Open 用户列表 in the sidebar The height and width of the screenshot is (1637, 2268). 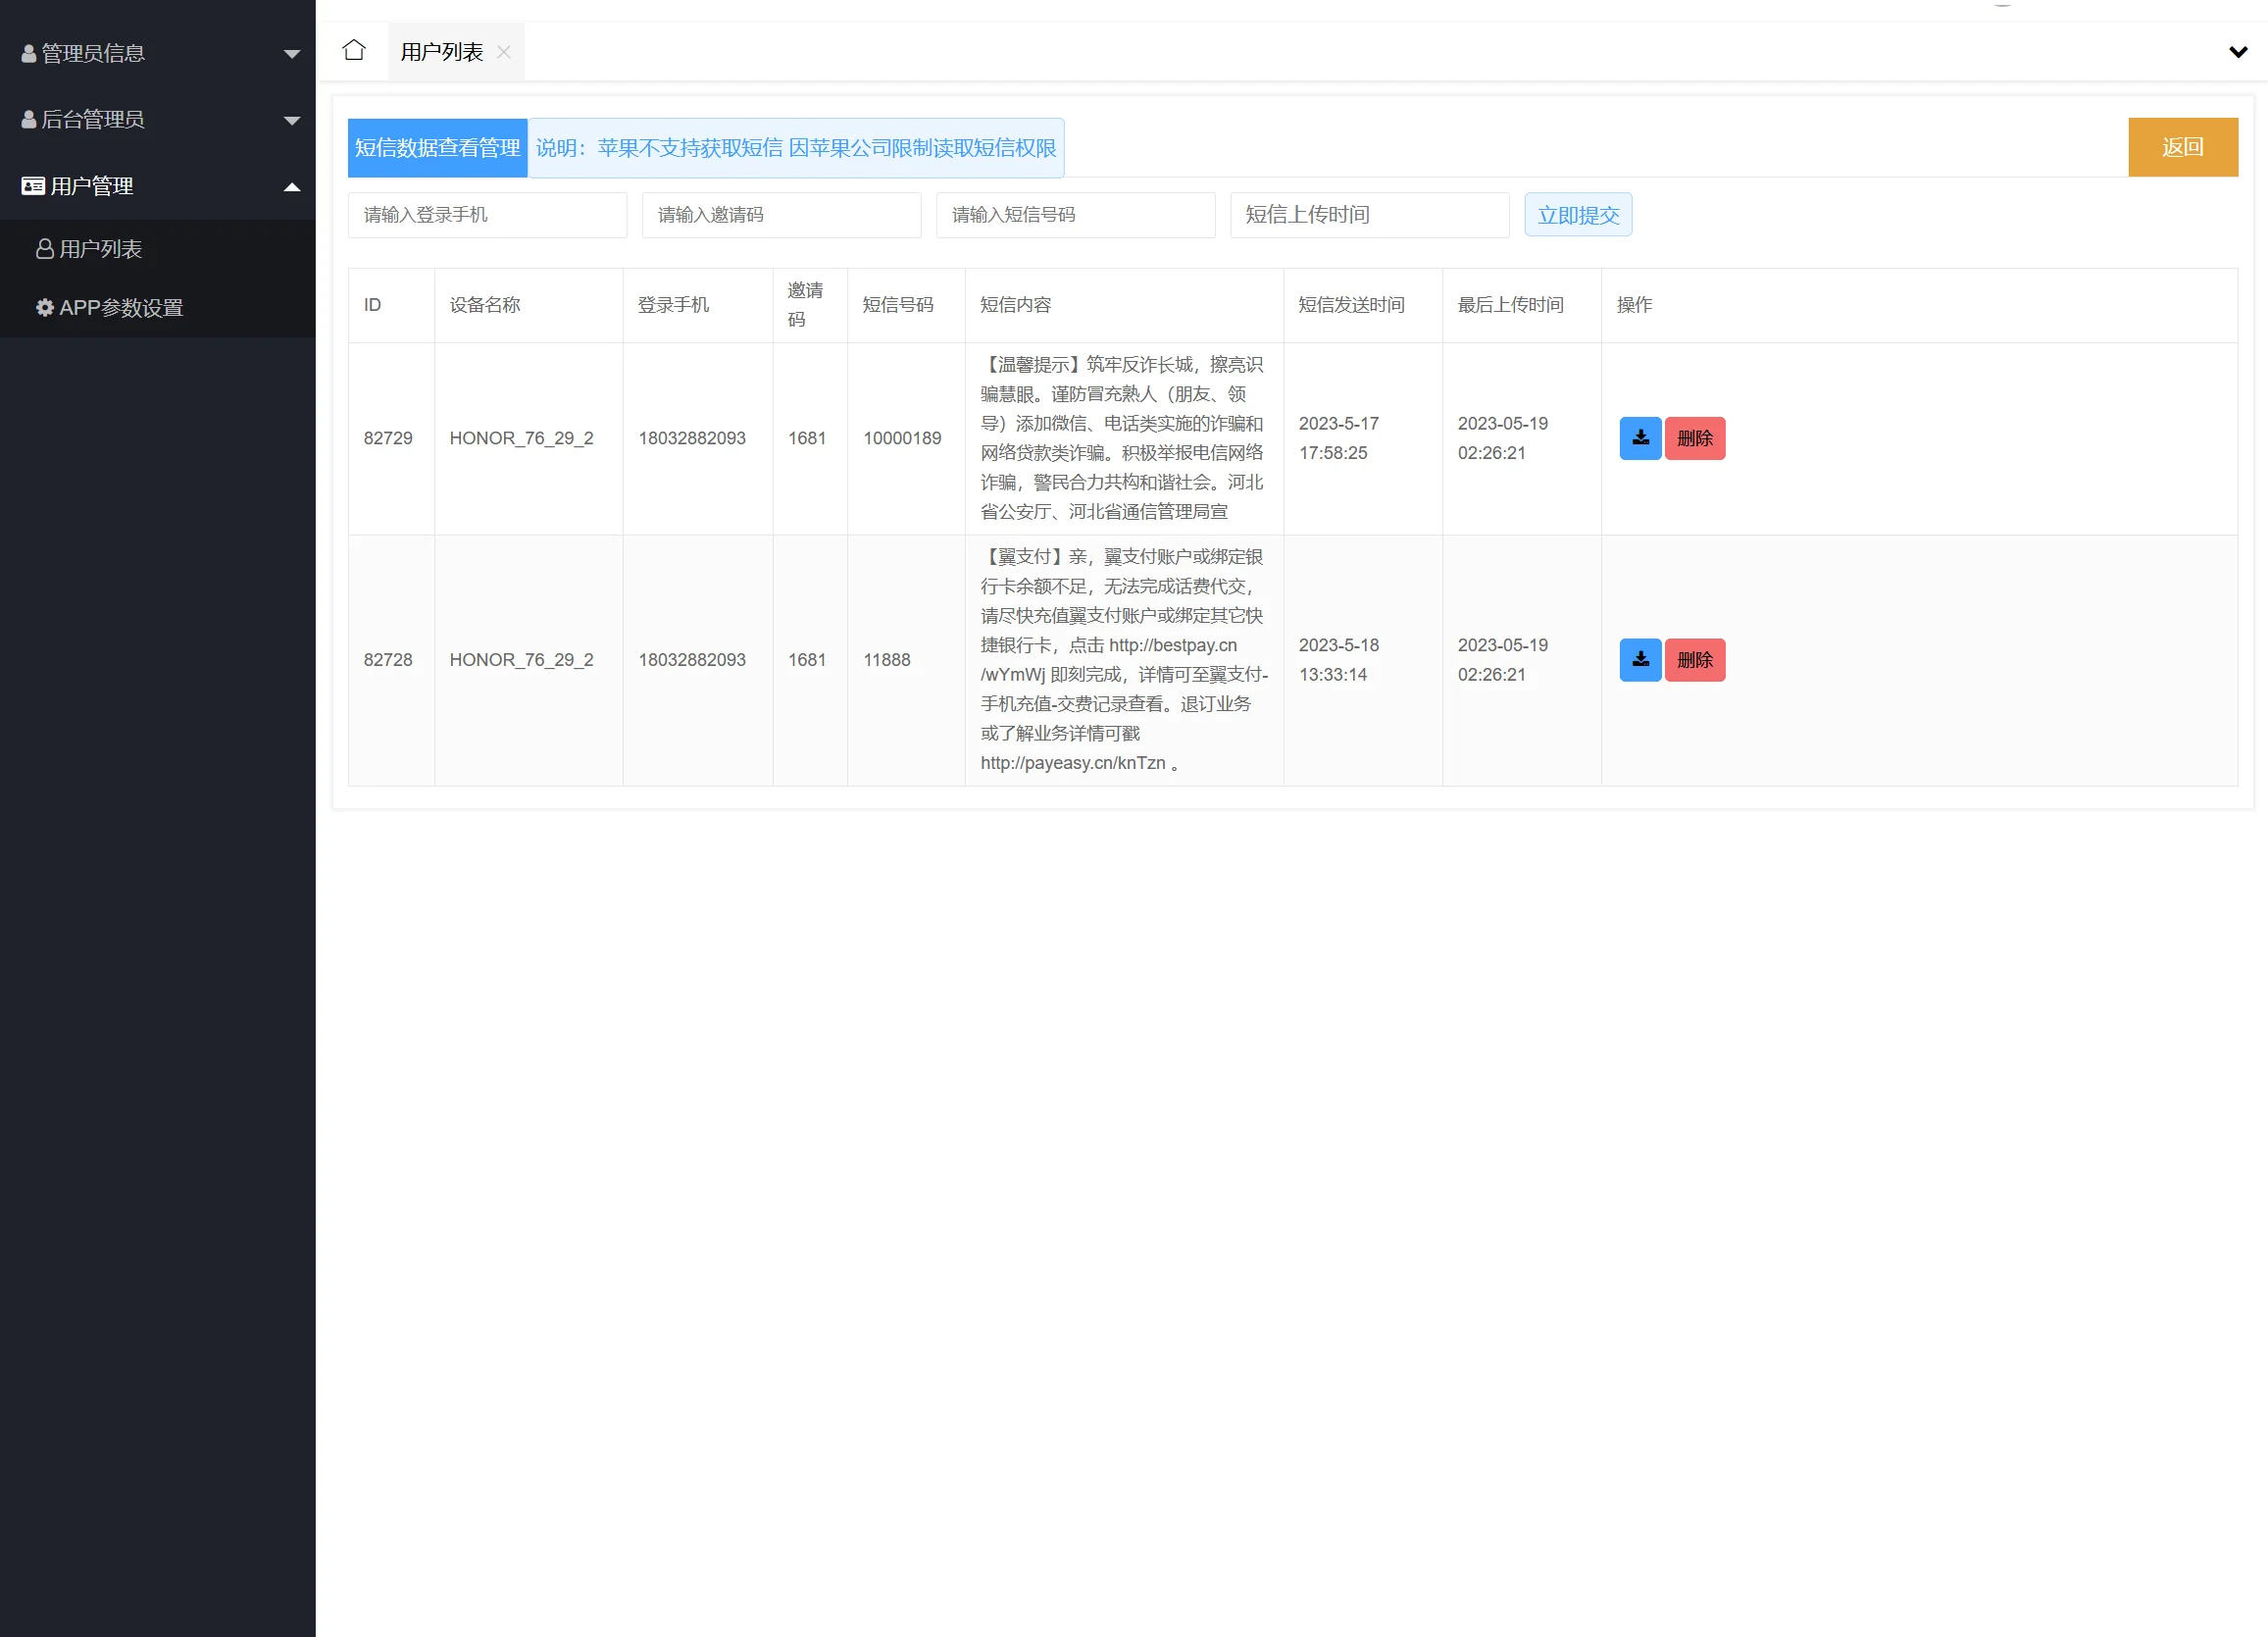(100, 249)
